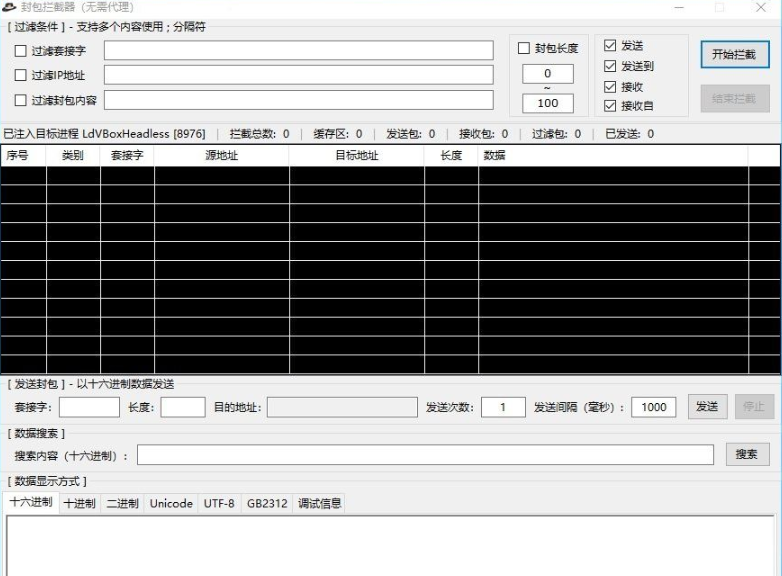Click the 长度 input field
Screen dimensions: 782x576
(183, 407)
